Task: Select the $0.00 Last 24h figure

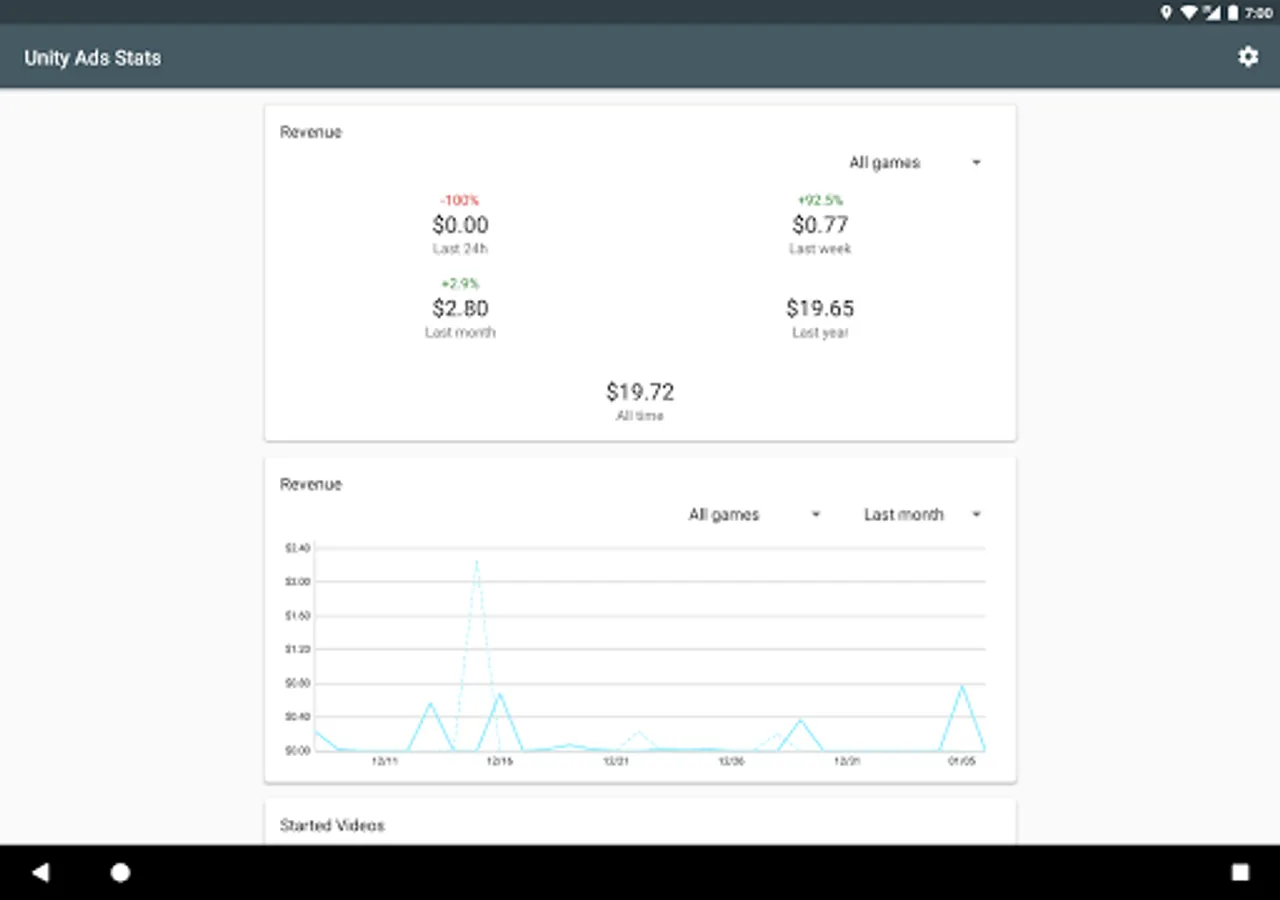Action: point(460,225)
